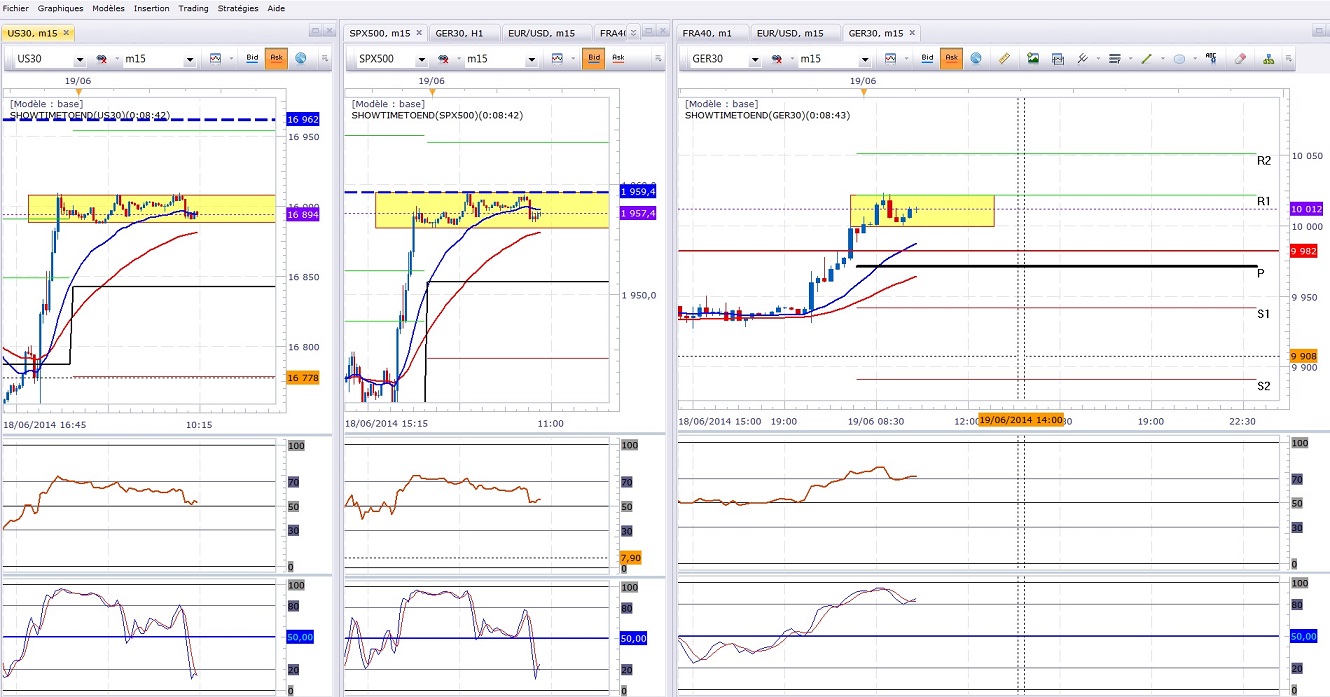The image size is (1330, 697).
Task: Click the eraser tool in GER30 toolbar
Action: pyautogui.click(x=1240, y=59)
